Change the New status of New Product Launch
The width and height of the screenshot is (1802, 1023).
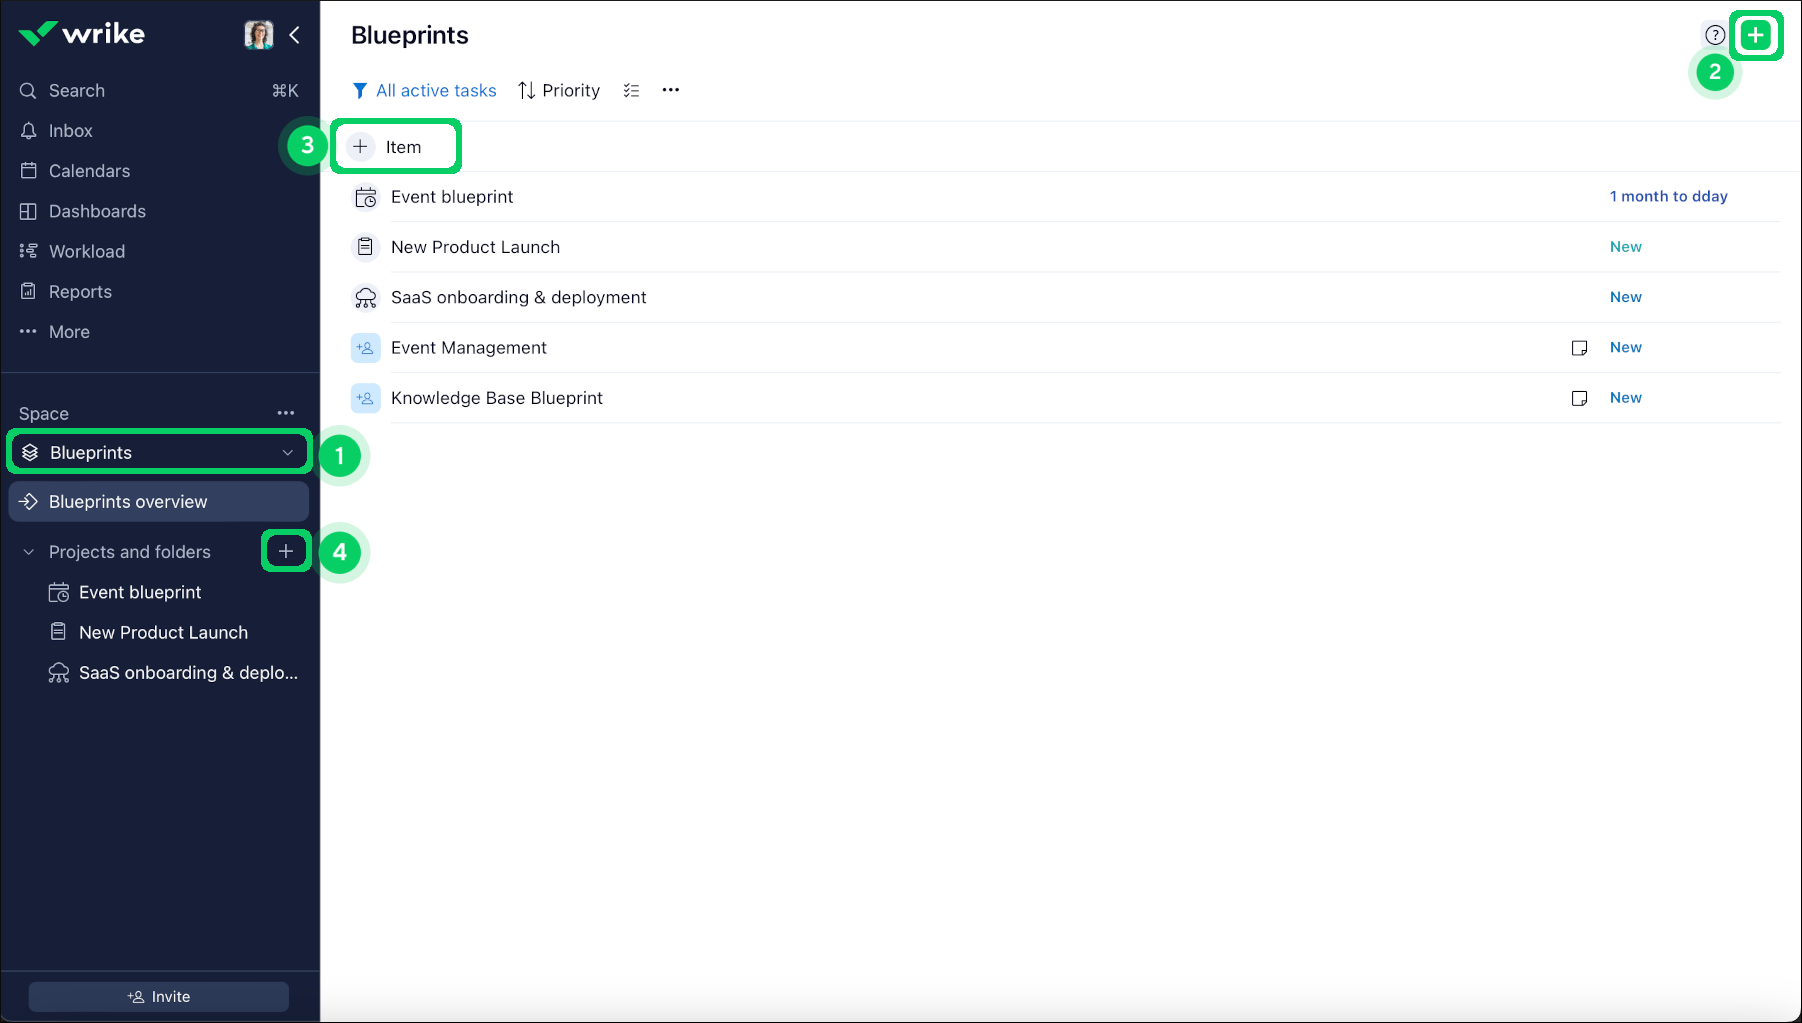click(1626, 247)
